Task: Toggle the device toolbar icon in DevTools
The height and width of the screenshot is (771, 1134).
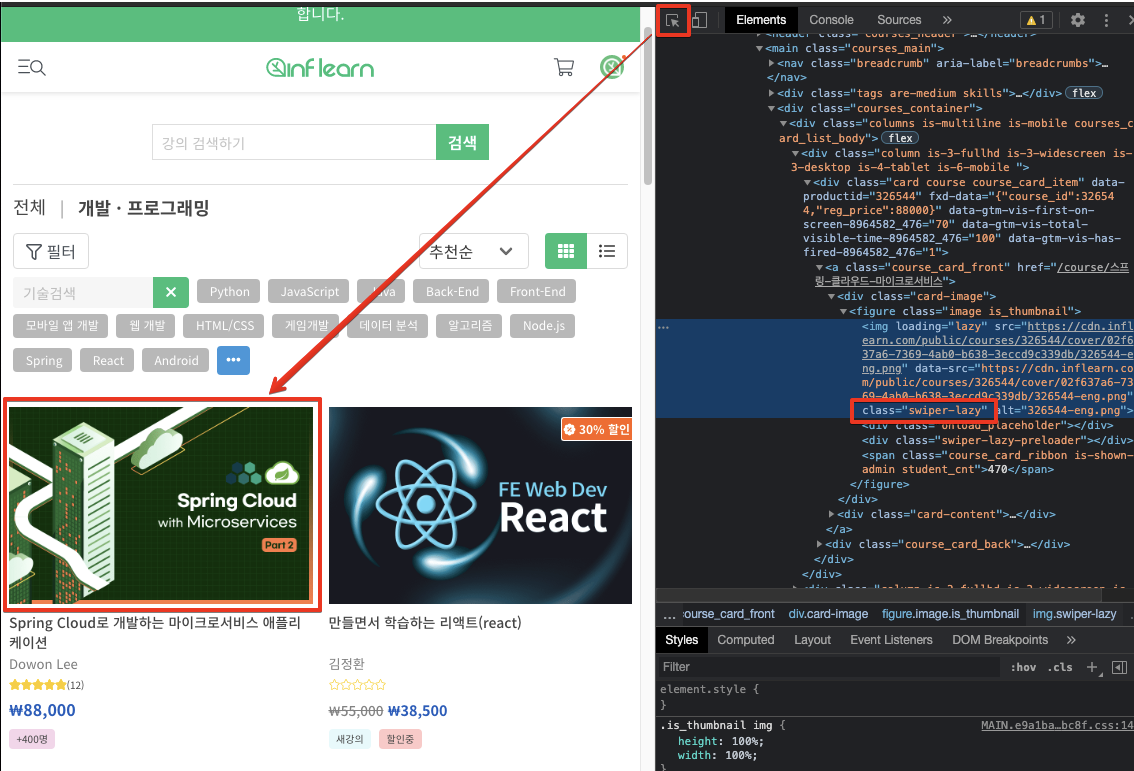Action: tap(699, 20)
